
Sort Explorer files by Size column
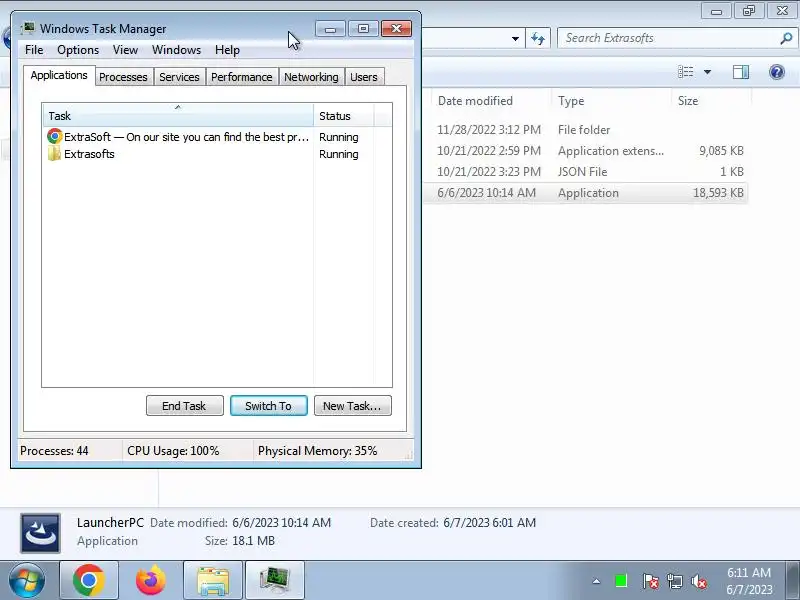point(711,101)
